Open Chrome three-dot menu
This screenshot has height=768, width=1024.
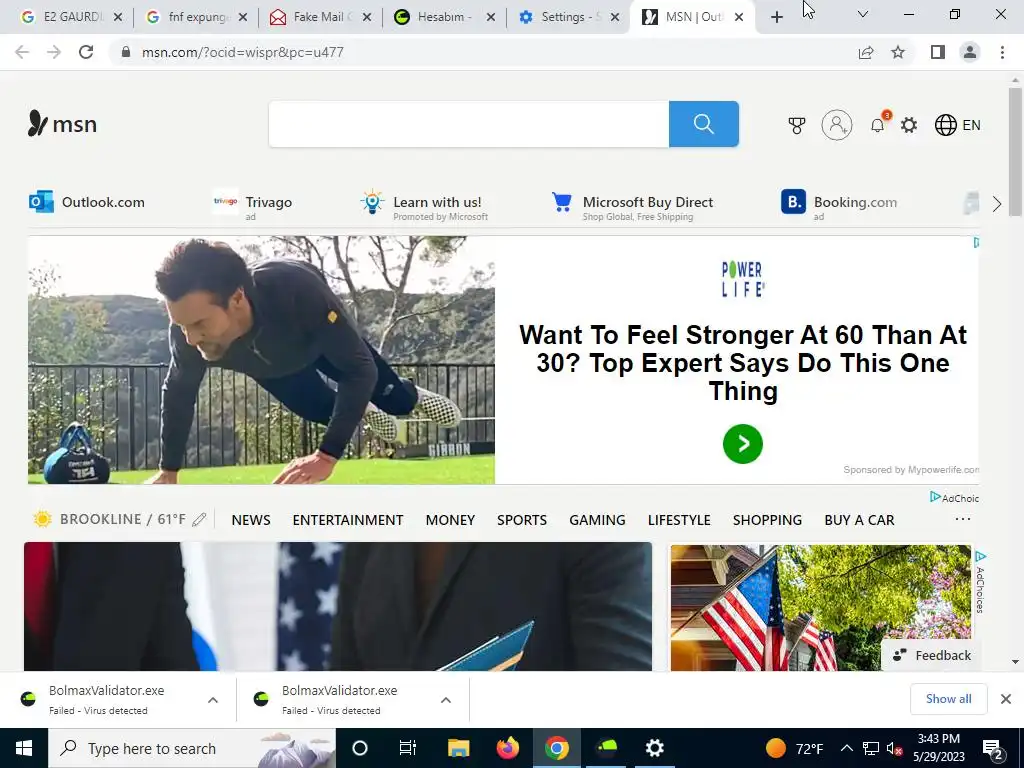[1002, 52]
